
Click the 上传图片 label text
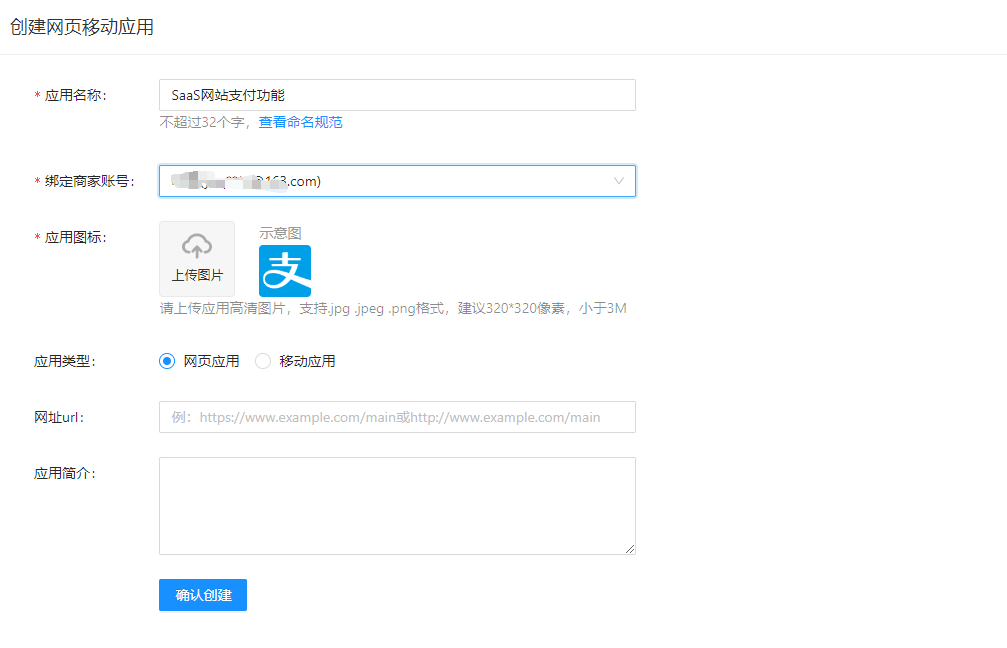pyautogui.click(x=197, y=276)
